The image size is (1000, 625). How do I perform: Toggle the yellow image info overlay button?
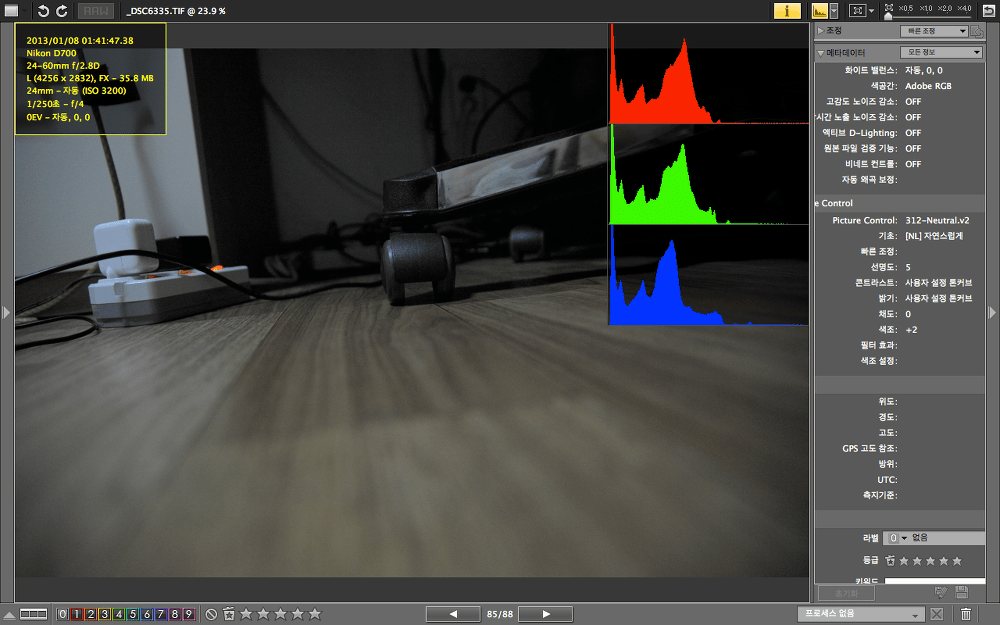[787, 11]
